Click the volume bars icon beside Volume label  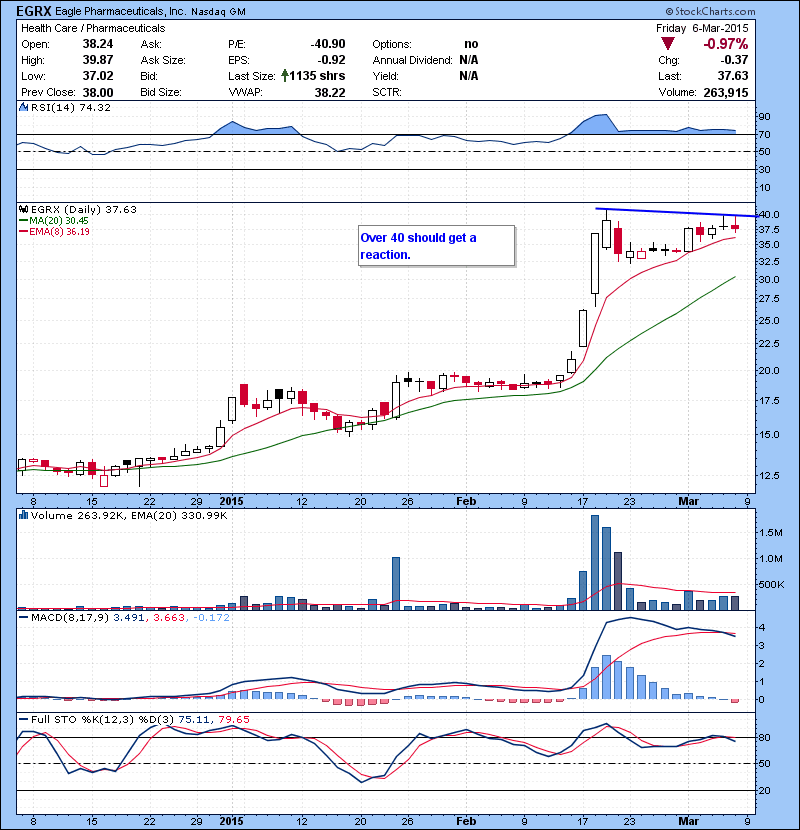(23, 515)
